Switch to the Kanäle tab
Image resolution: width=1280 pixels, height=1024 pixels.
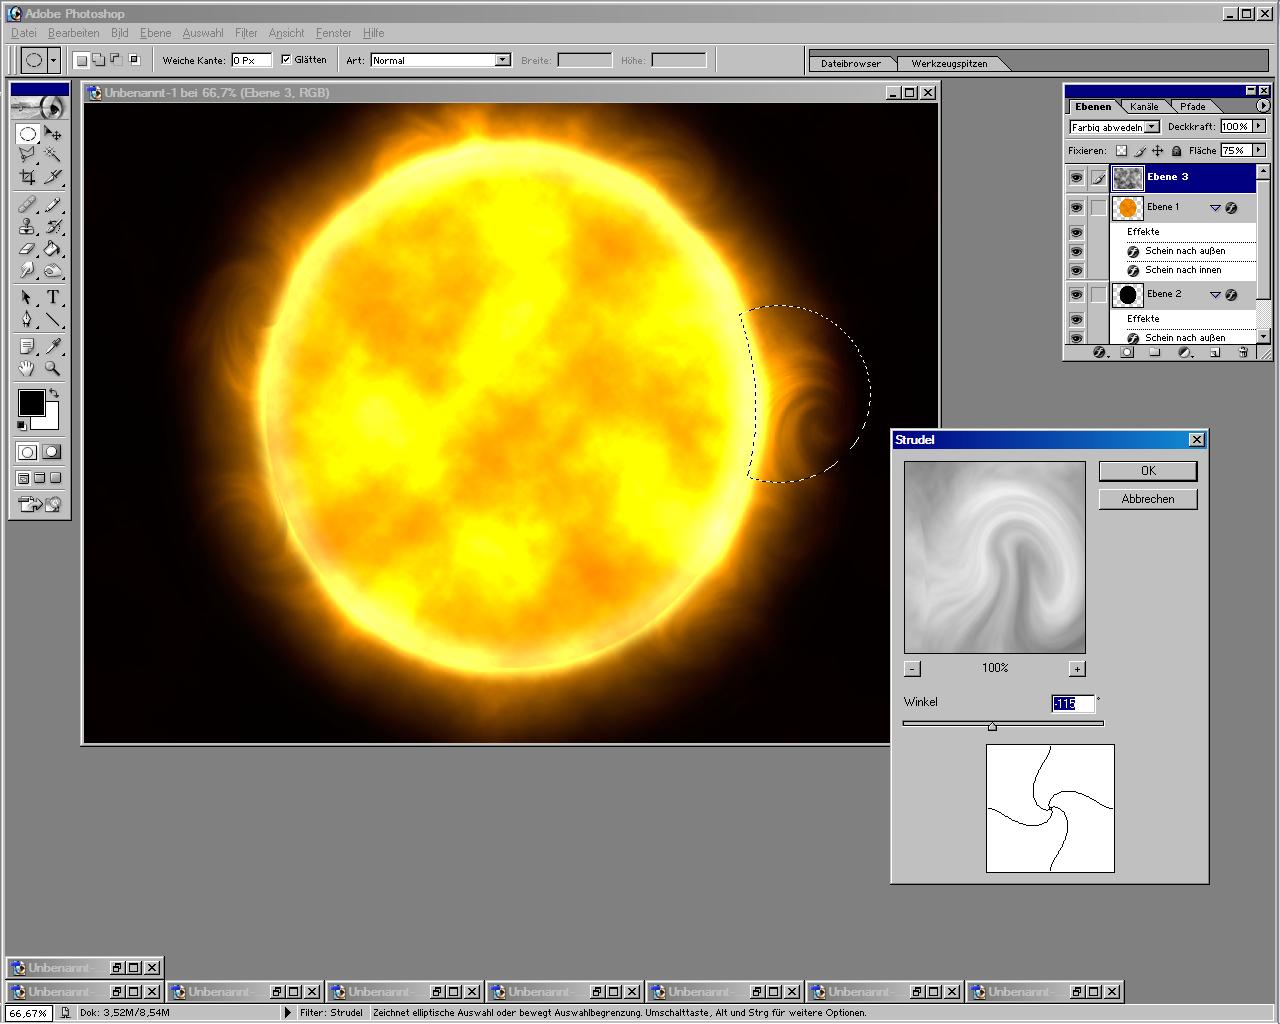point(1144,106)
